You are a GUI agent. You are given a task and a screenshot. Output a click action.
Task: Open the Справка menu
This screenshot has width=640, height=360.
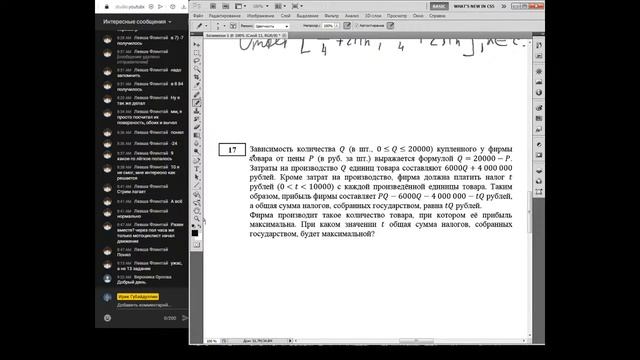(x=437, y=16)
